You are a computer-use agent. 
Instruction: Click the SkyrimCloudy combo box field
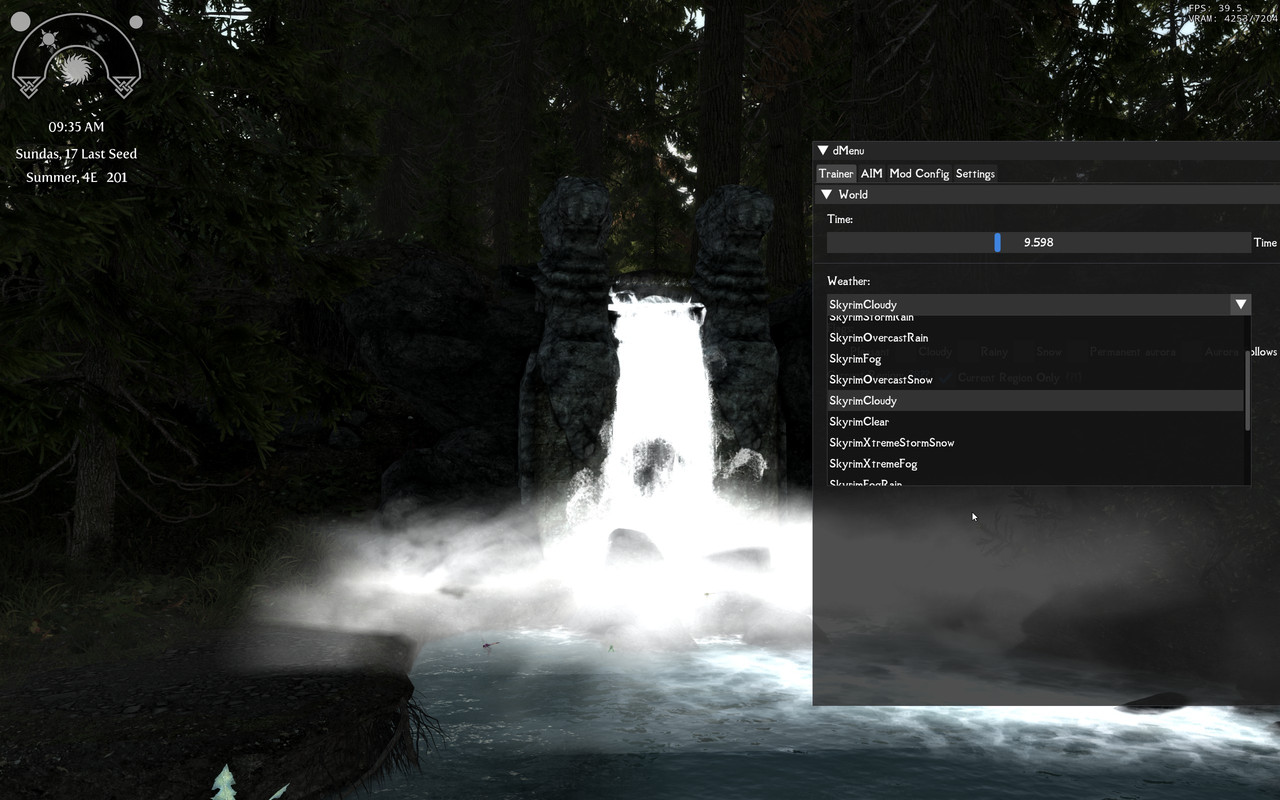tap(1039, 305)
